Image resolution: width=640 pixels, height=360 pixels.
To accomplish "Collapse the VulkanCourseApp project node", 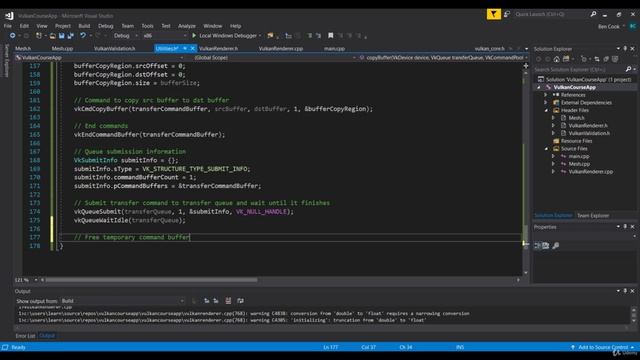I will click(539, 87).
